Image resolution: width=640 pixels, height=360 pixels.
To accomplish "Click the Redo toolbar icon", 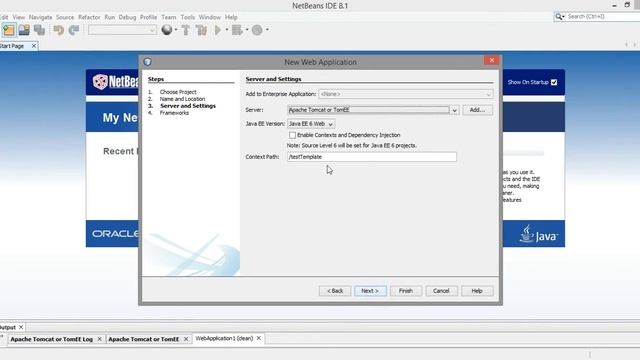I will [74, 30].
